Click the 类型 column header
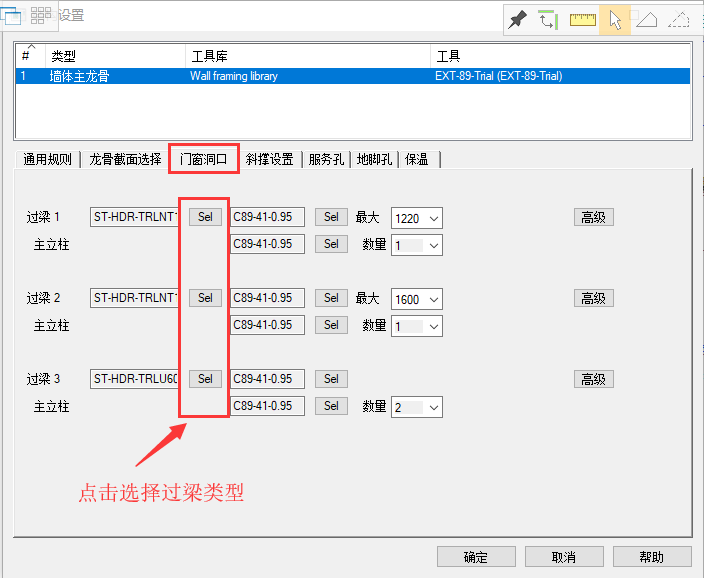704x578 pixels. coord(115,56)
